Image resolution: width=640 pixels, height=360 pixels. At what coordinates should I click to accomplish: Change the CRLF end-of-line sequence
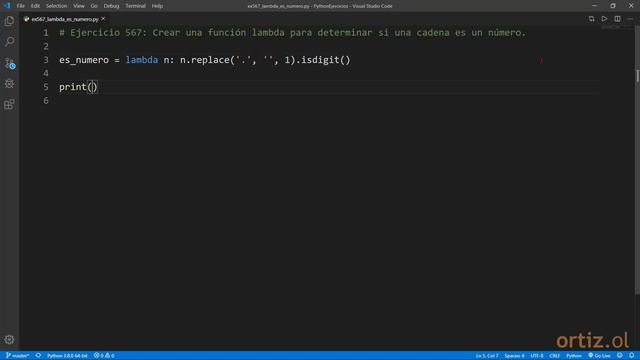[x=554, y=356]
